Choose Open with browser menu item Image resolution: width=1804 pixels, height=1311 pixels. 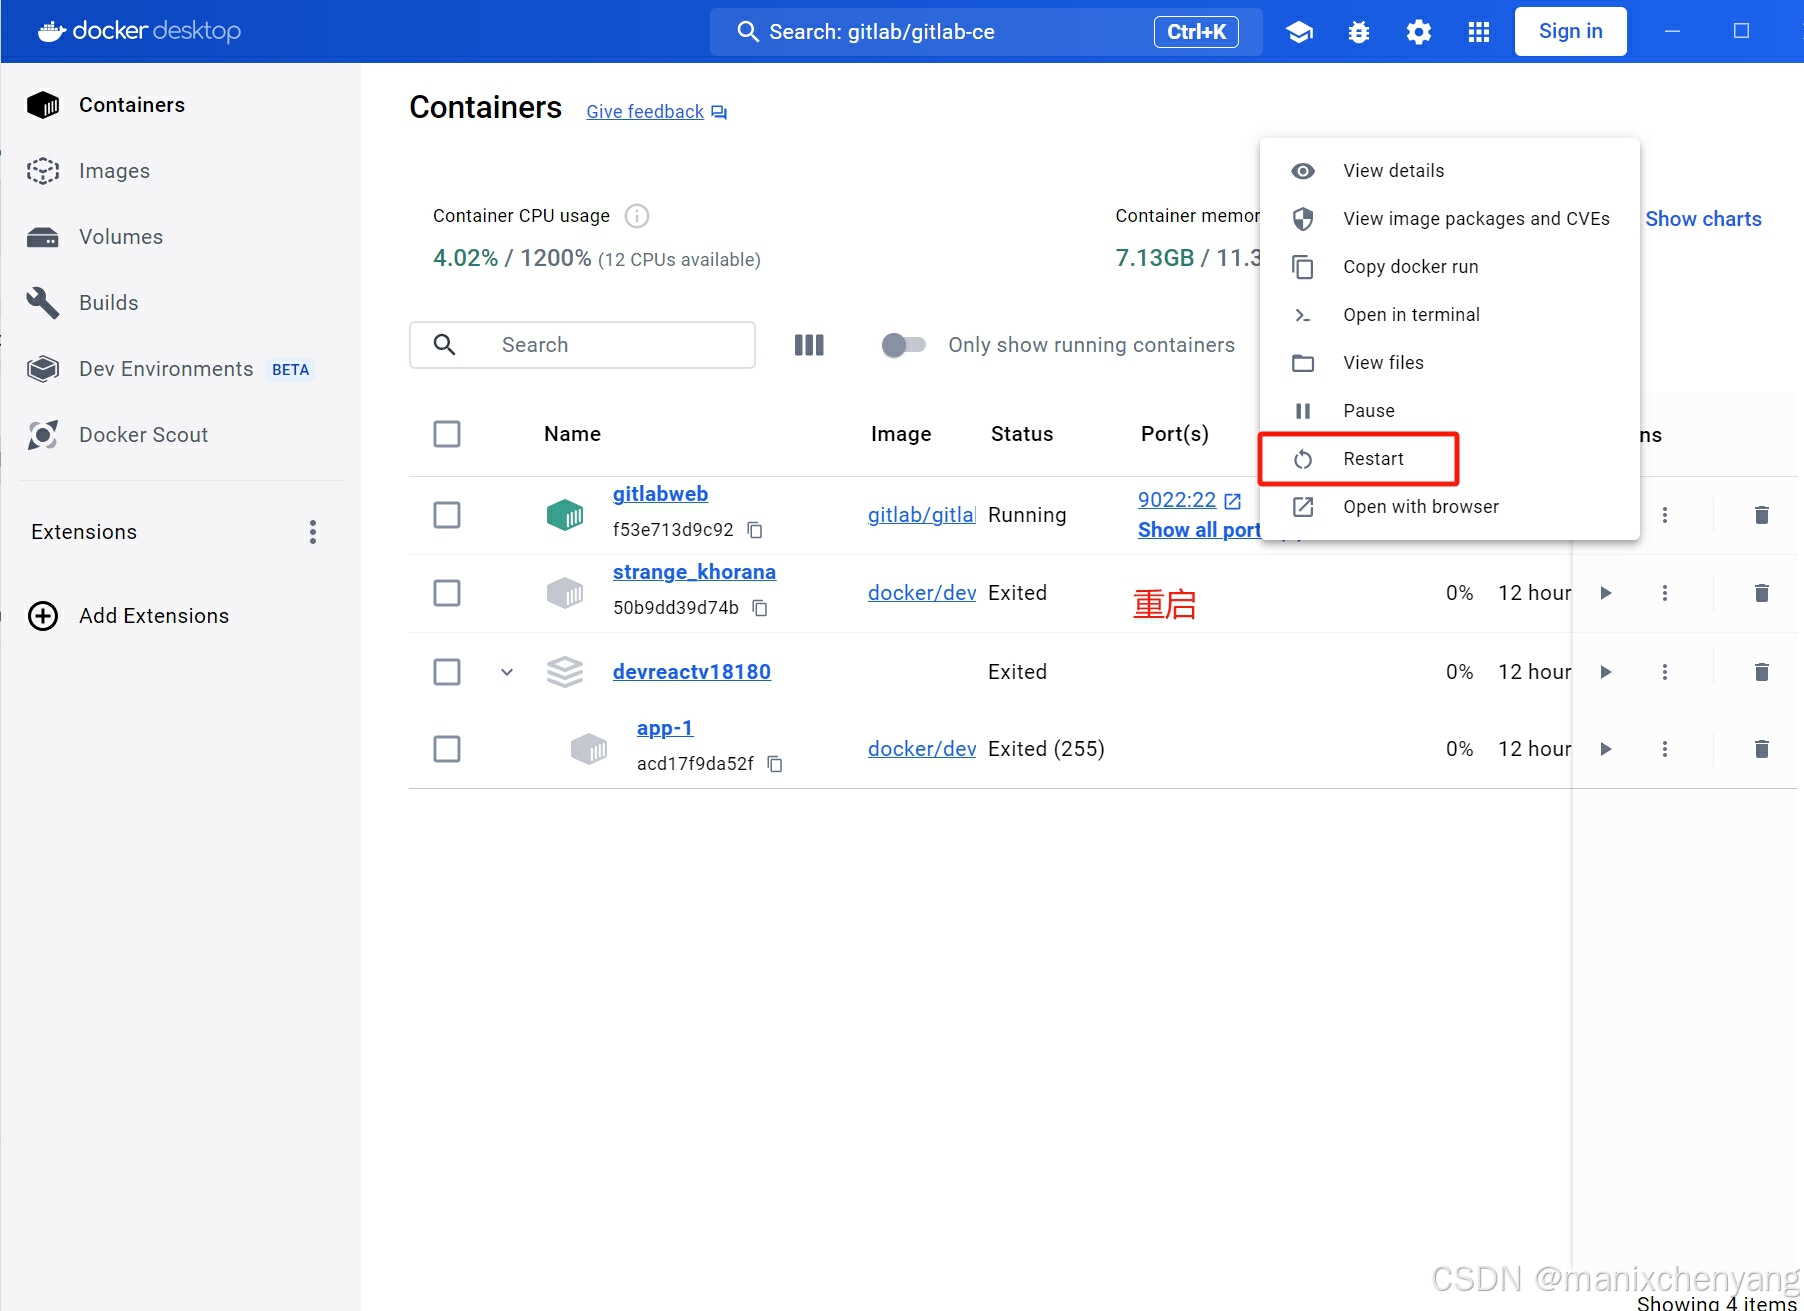(1449, 507)
